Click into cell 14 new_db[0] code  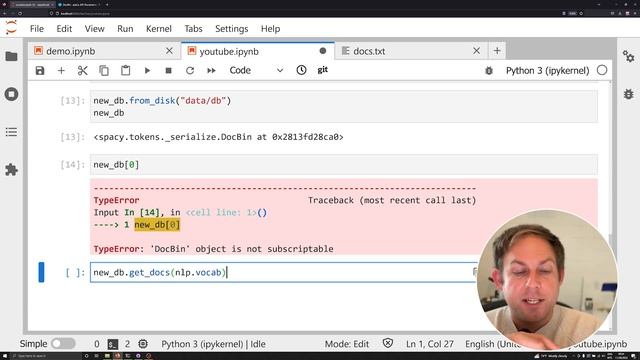click(344, 164)
